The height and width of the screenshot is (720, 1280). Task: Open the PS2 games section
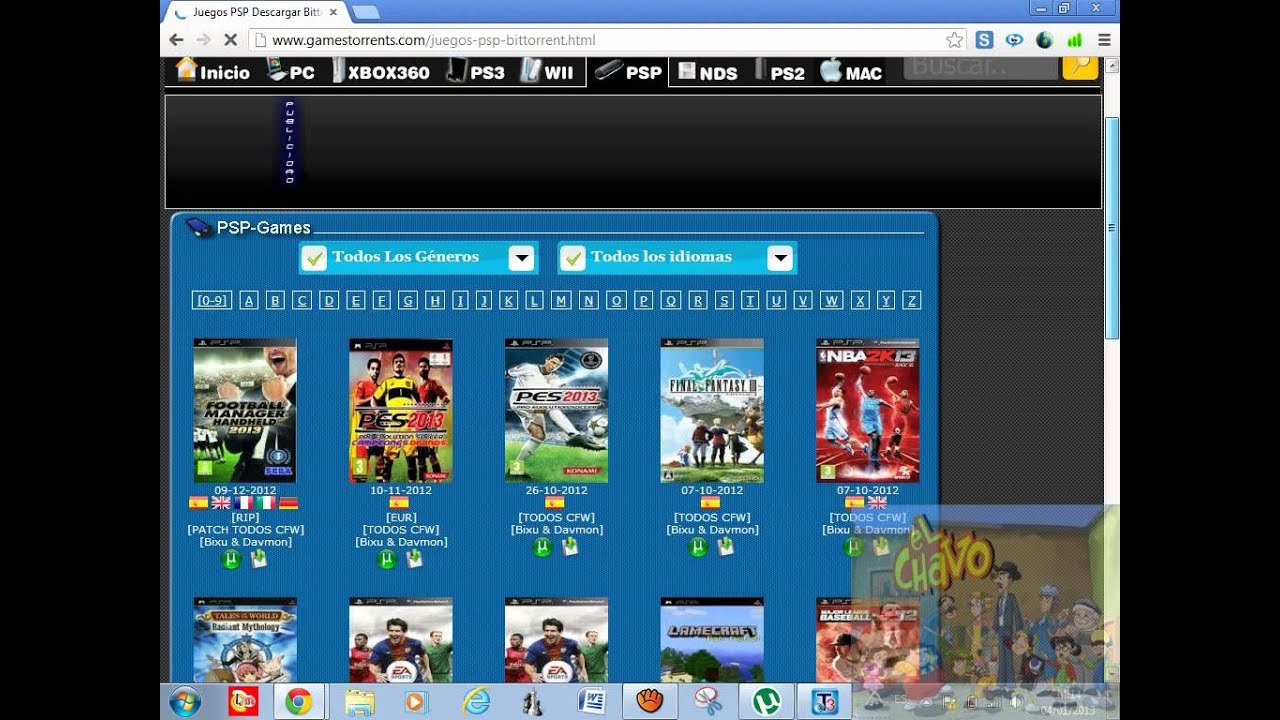(780, 72)
